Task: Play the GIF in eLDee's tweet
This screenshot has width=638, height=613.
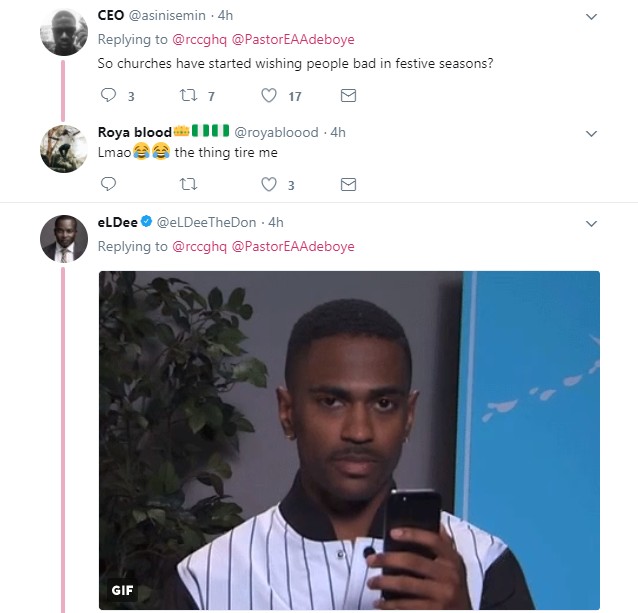Action: (349, 441)
